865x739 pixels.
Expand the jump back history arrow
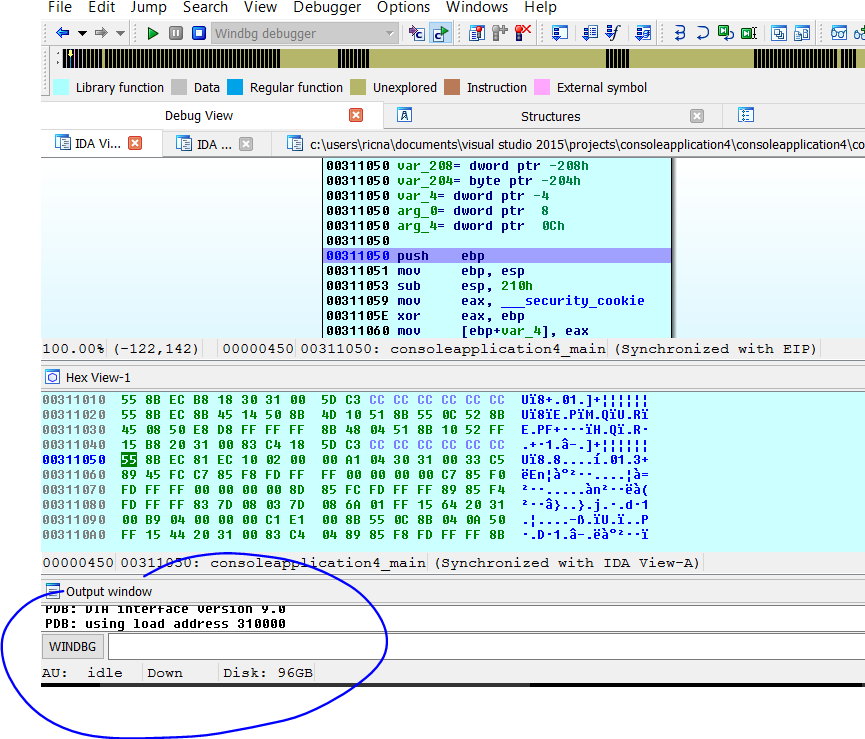(82, 33)
